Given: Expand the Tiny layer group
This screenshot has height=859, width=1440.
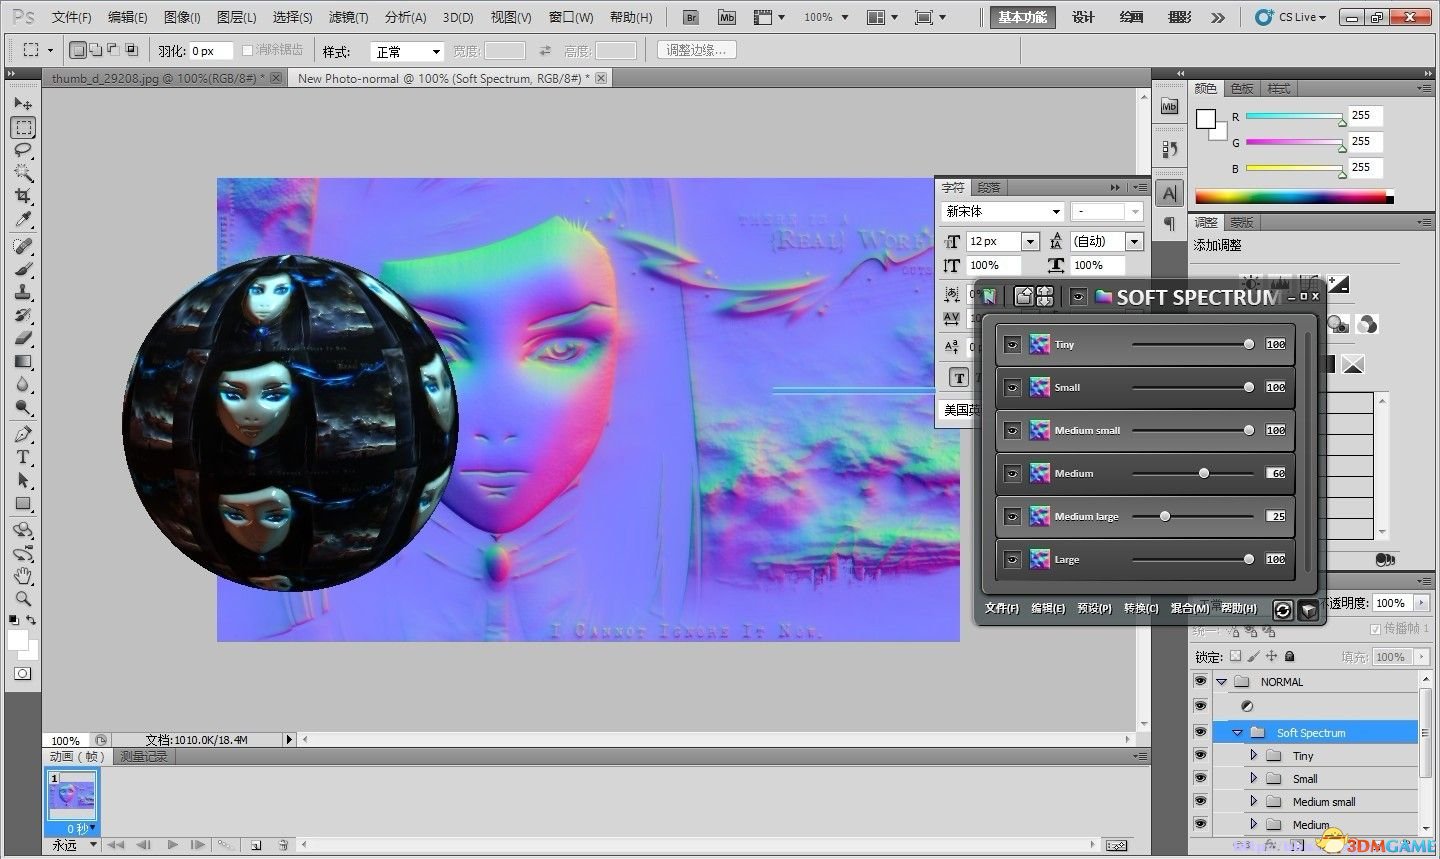Looking at the screenshot, I should coord(1253,755).
